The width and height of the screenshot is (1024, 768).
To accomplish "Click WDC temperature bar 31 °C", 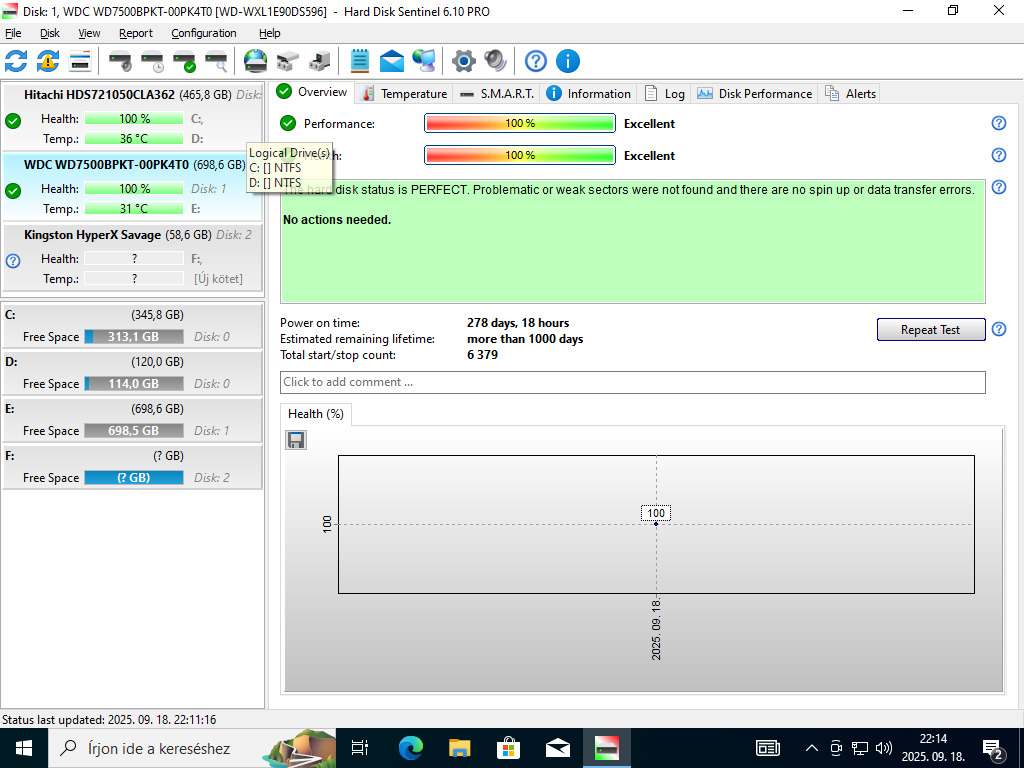I will pyautogui.click(x=134, y=209).
